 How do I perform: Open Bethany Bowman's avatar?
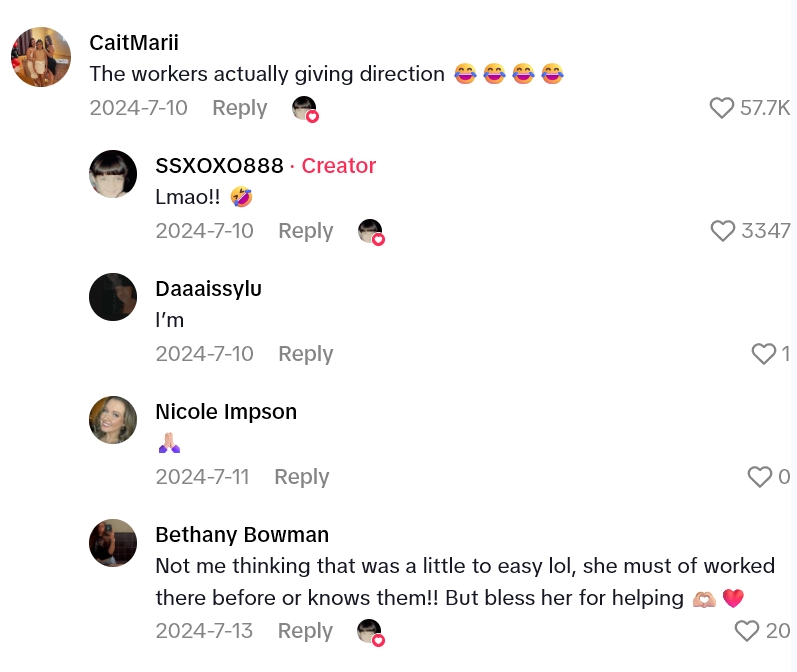click(x=113, y=543)
